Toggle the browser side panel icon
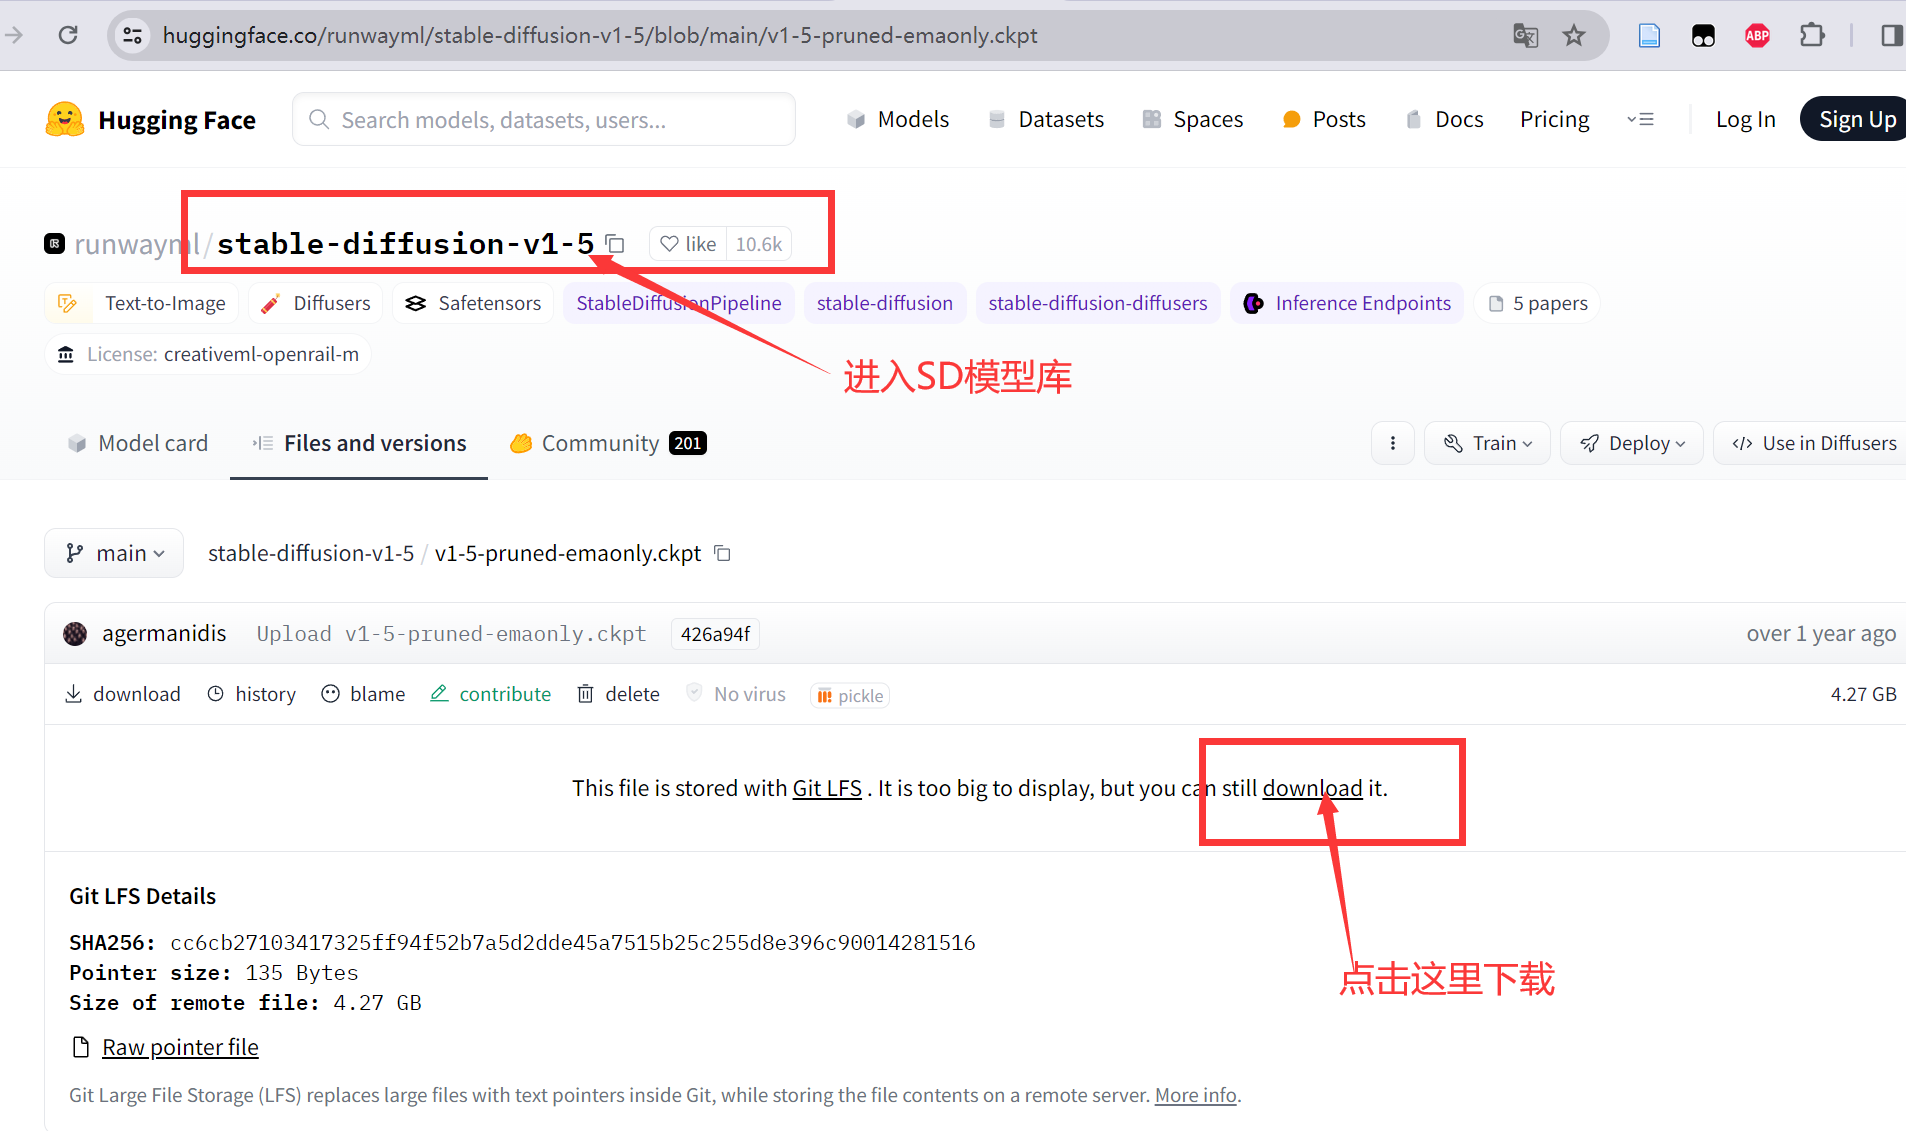This screenshot has width=1906, height=1131. click(x=1892, y=36)
